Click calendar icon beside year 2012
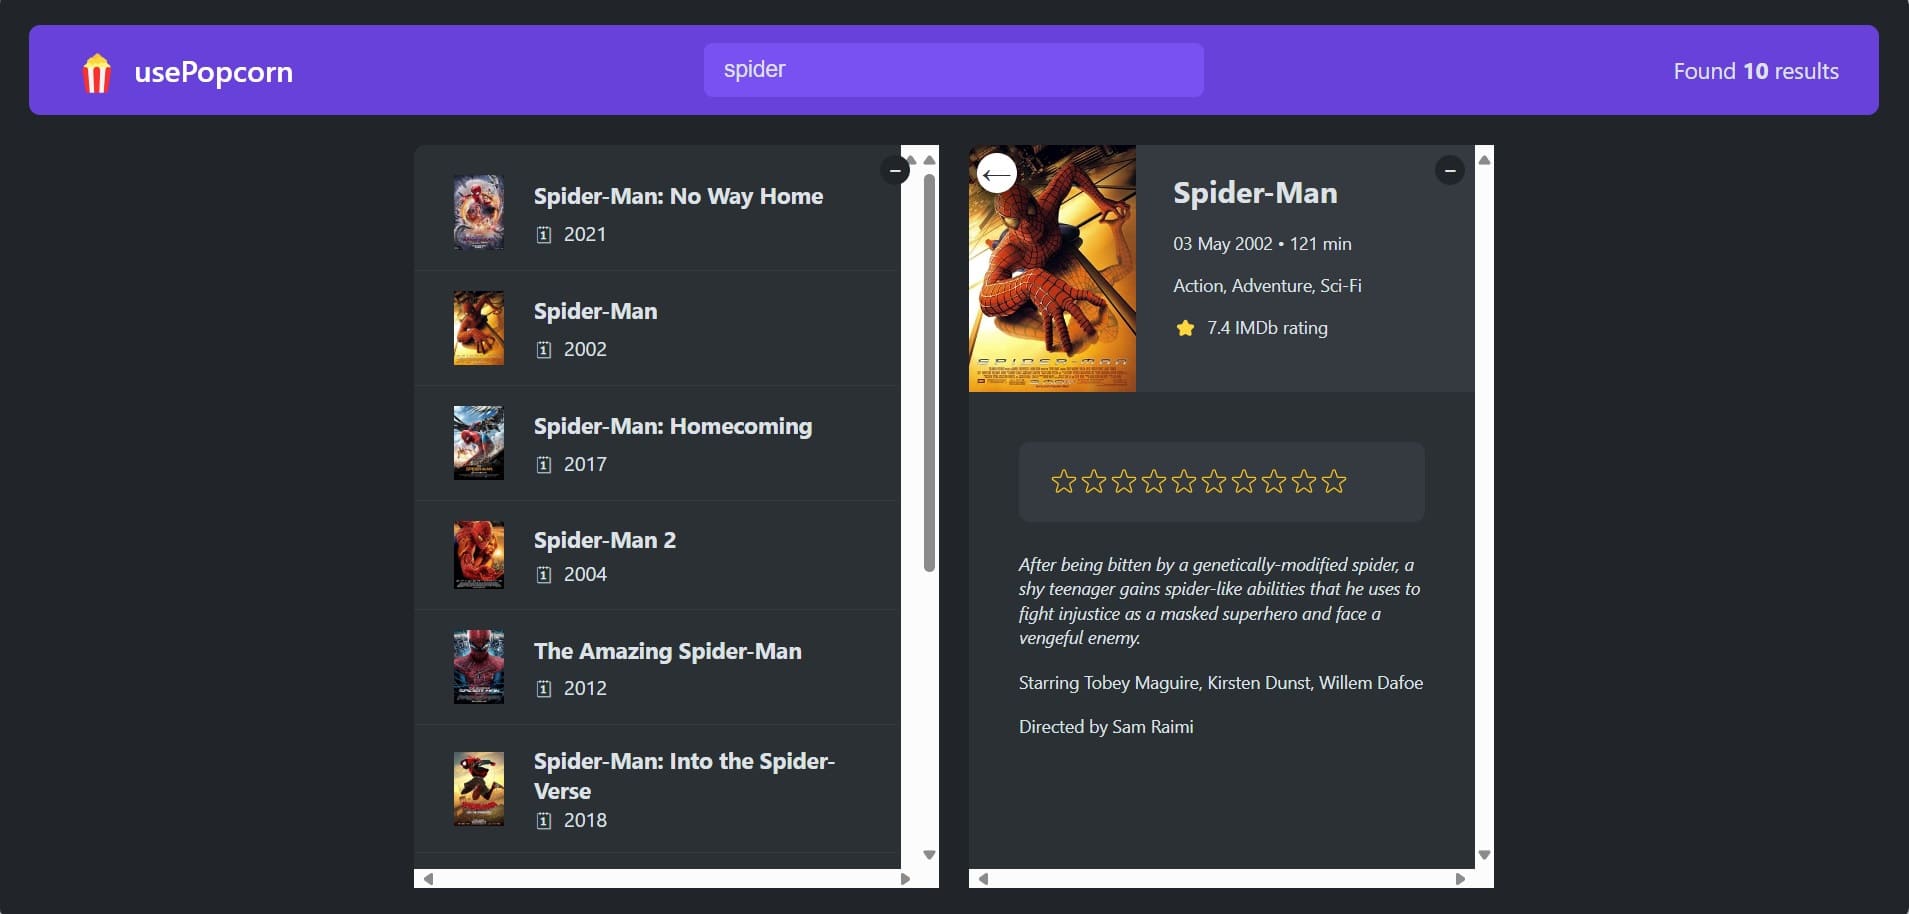The image size is (1909, 914). click(543, 689)
